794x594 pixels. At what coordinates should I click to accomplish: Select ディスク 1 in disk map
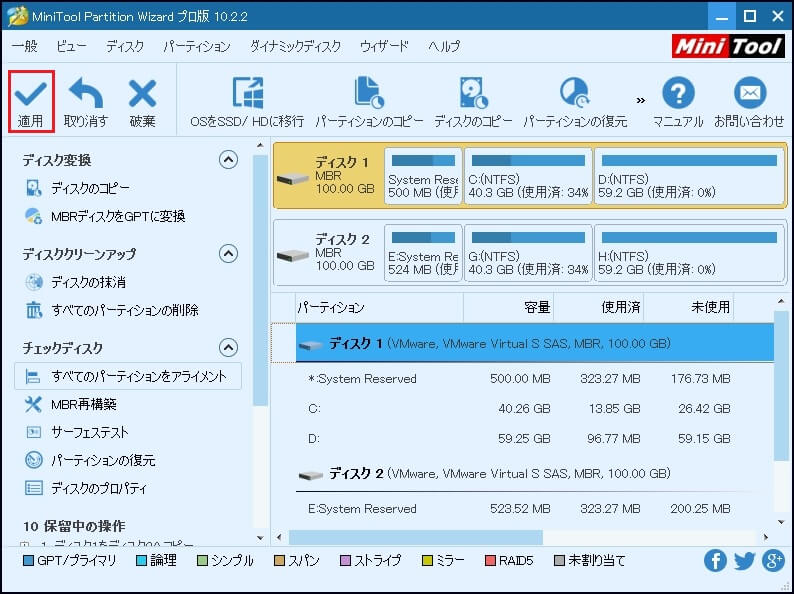[328, 176]
